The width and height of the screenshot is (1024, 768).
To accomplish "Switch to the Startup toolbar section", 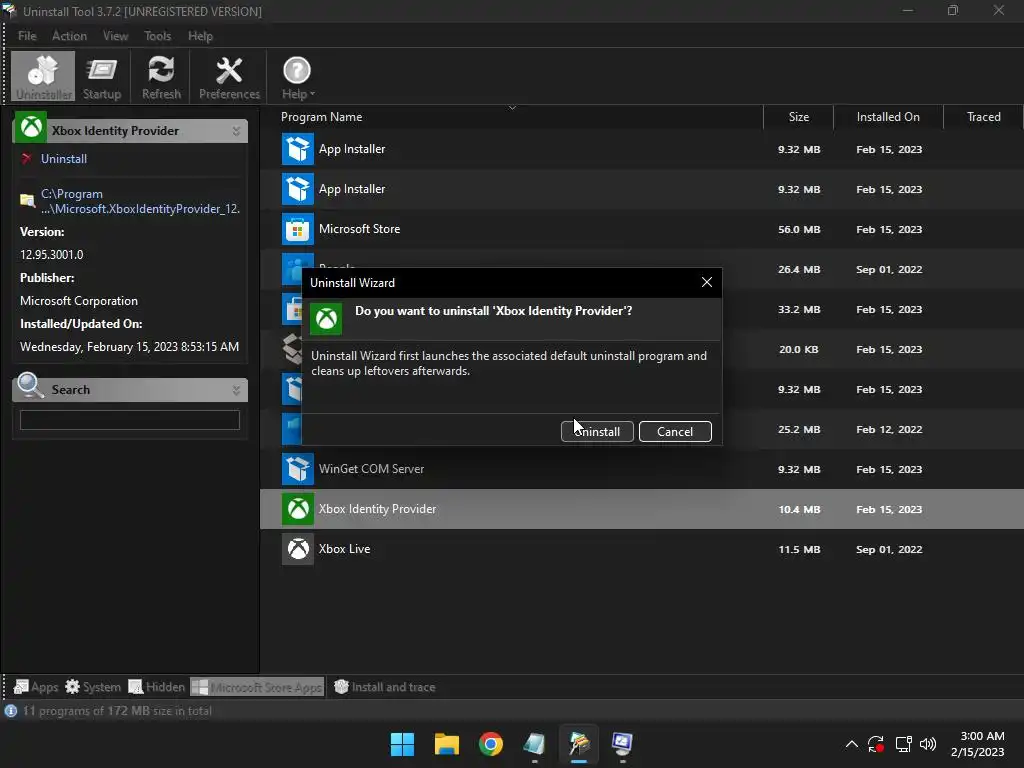I will [102, 76].
